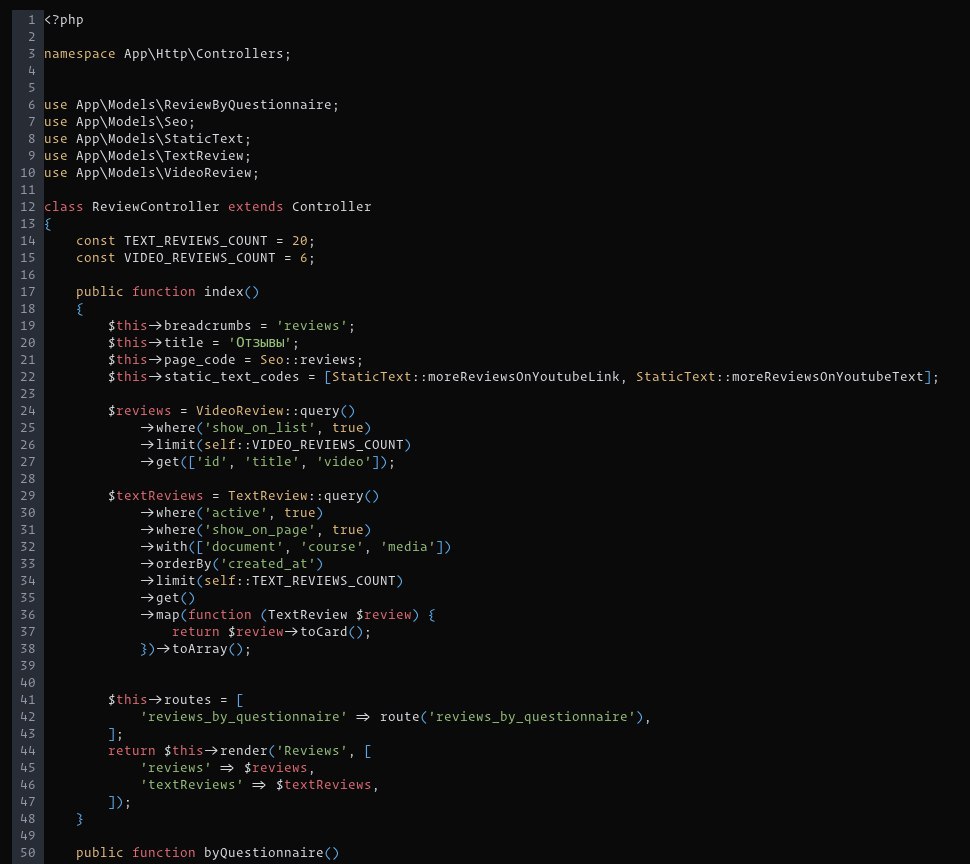This screenshot has width=970, height=864.
Task: Click the 'route' function call on line 42
Action: tap(400, 717)
